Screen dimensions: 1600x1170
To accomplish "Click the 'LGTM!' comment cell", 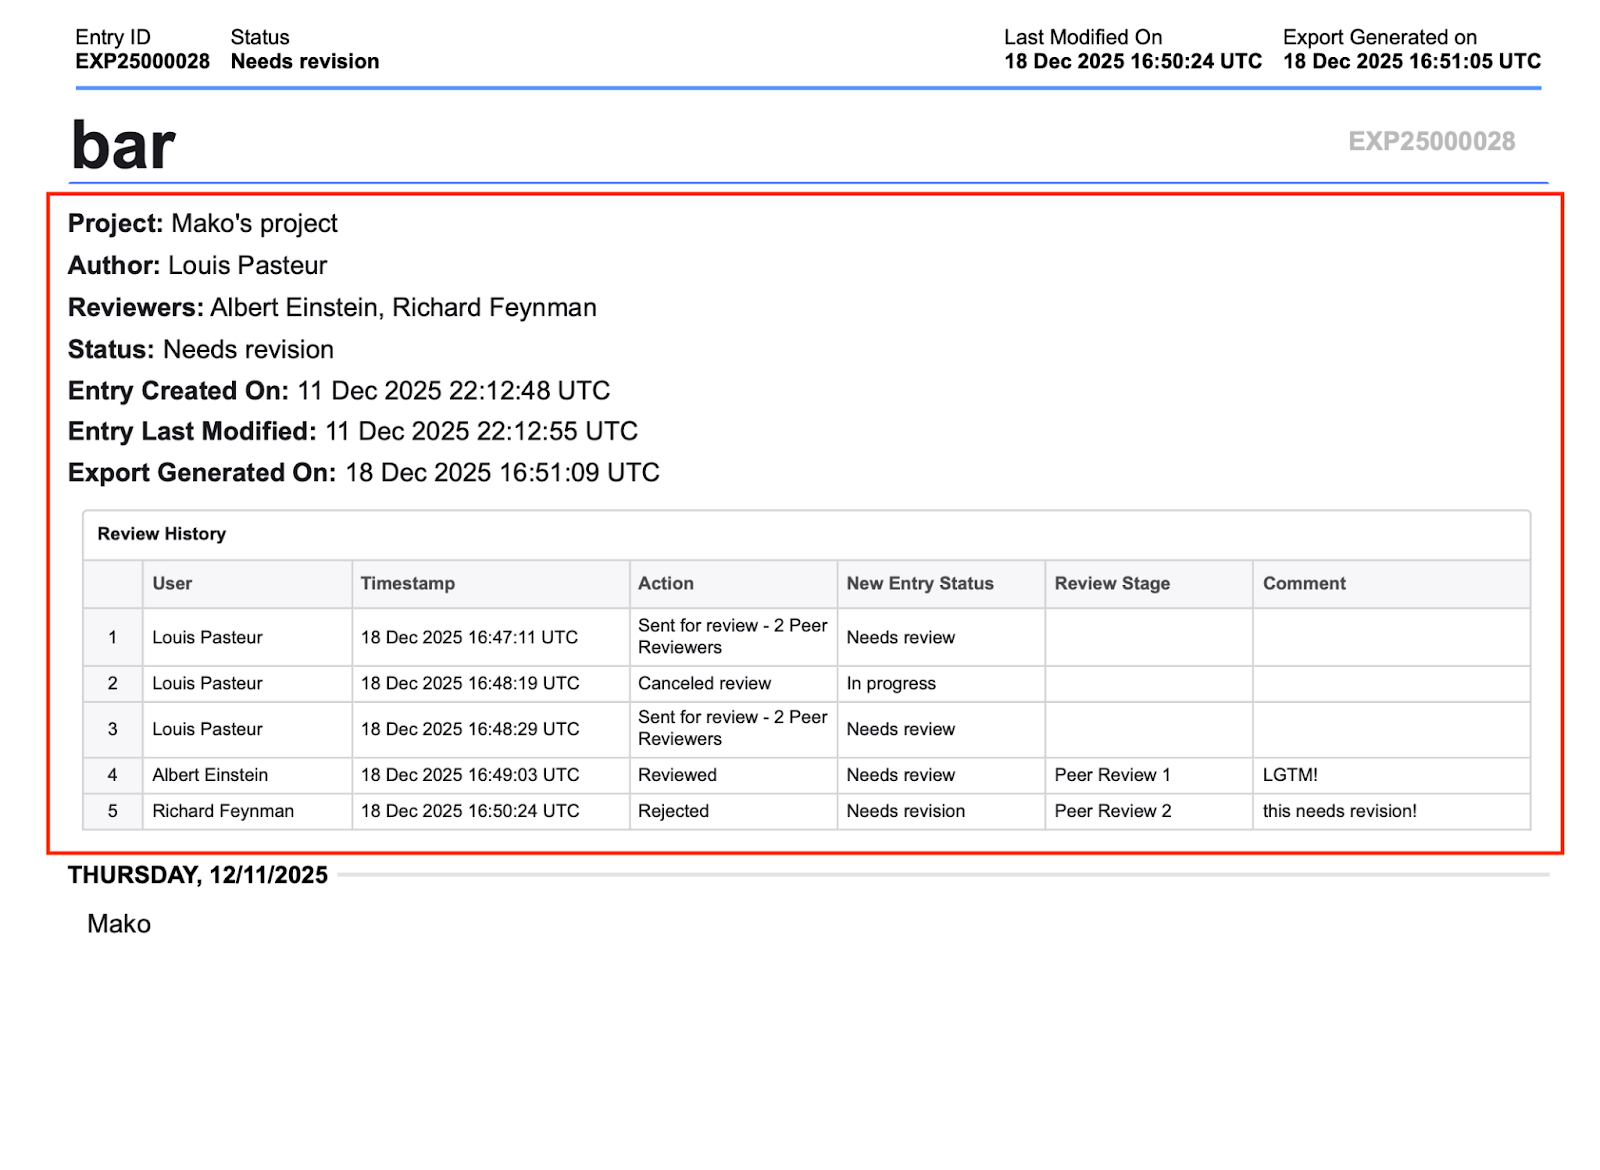I will 1289,775.
